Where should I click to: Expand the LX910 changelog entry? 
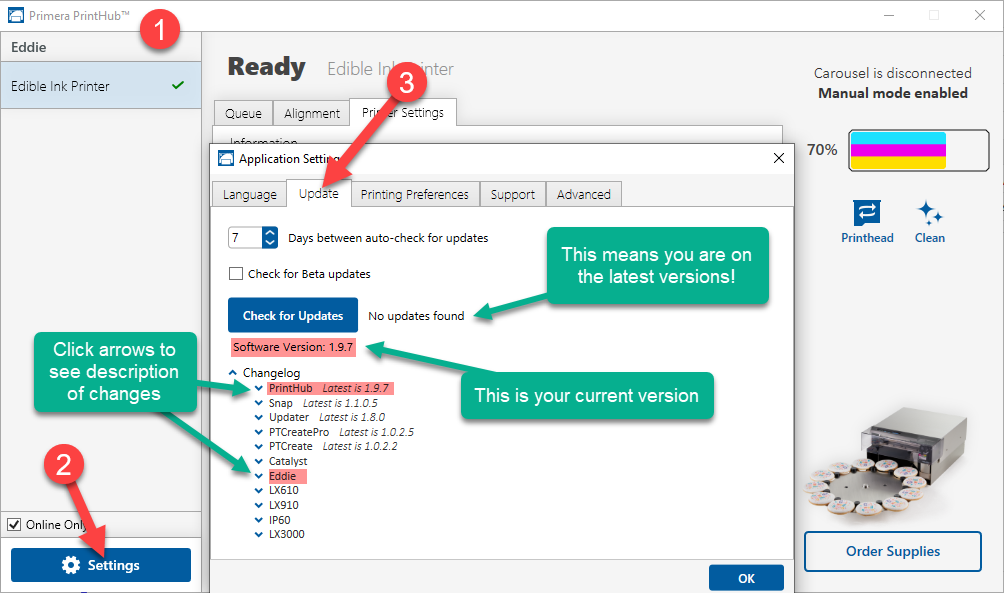coord(259,505)
